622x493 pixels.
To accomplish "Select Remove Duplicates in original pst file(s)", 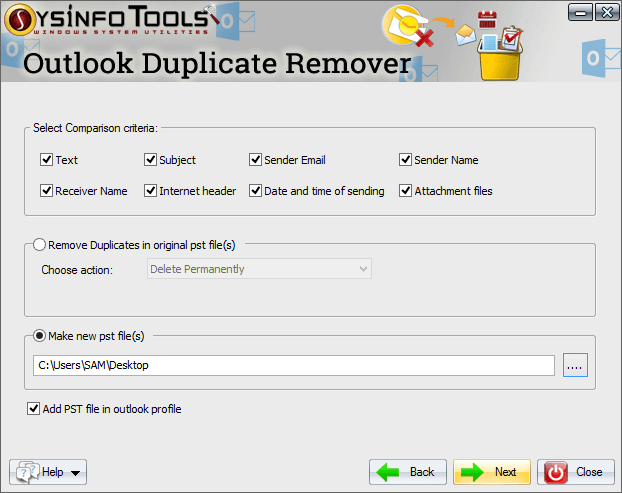I will (x=39, y=245).
